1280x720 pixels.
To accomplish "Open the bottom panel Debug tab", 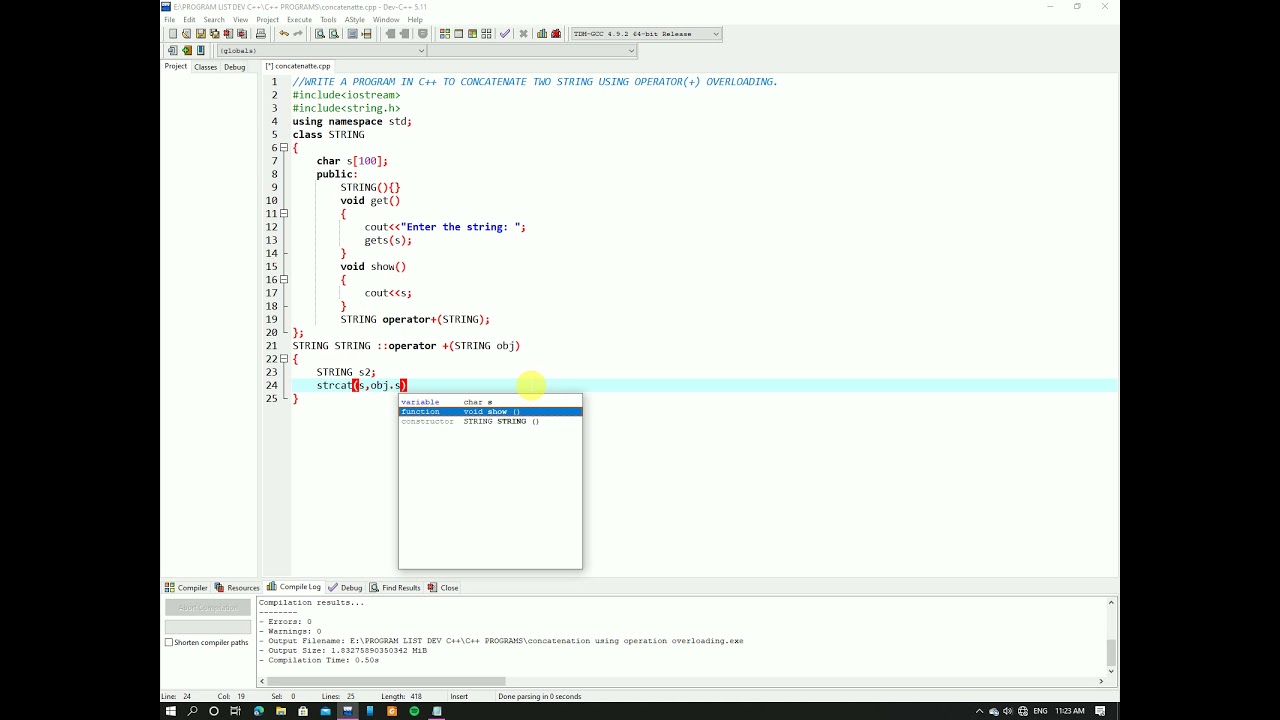I will (x=345, y=587).
